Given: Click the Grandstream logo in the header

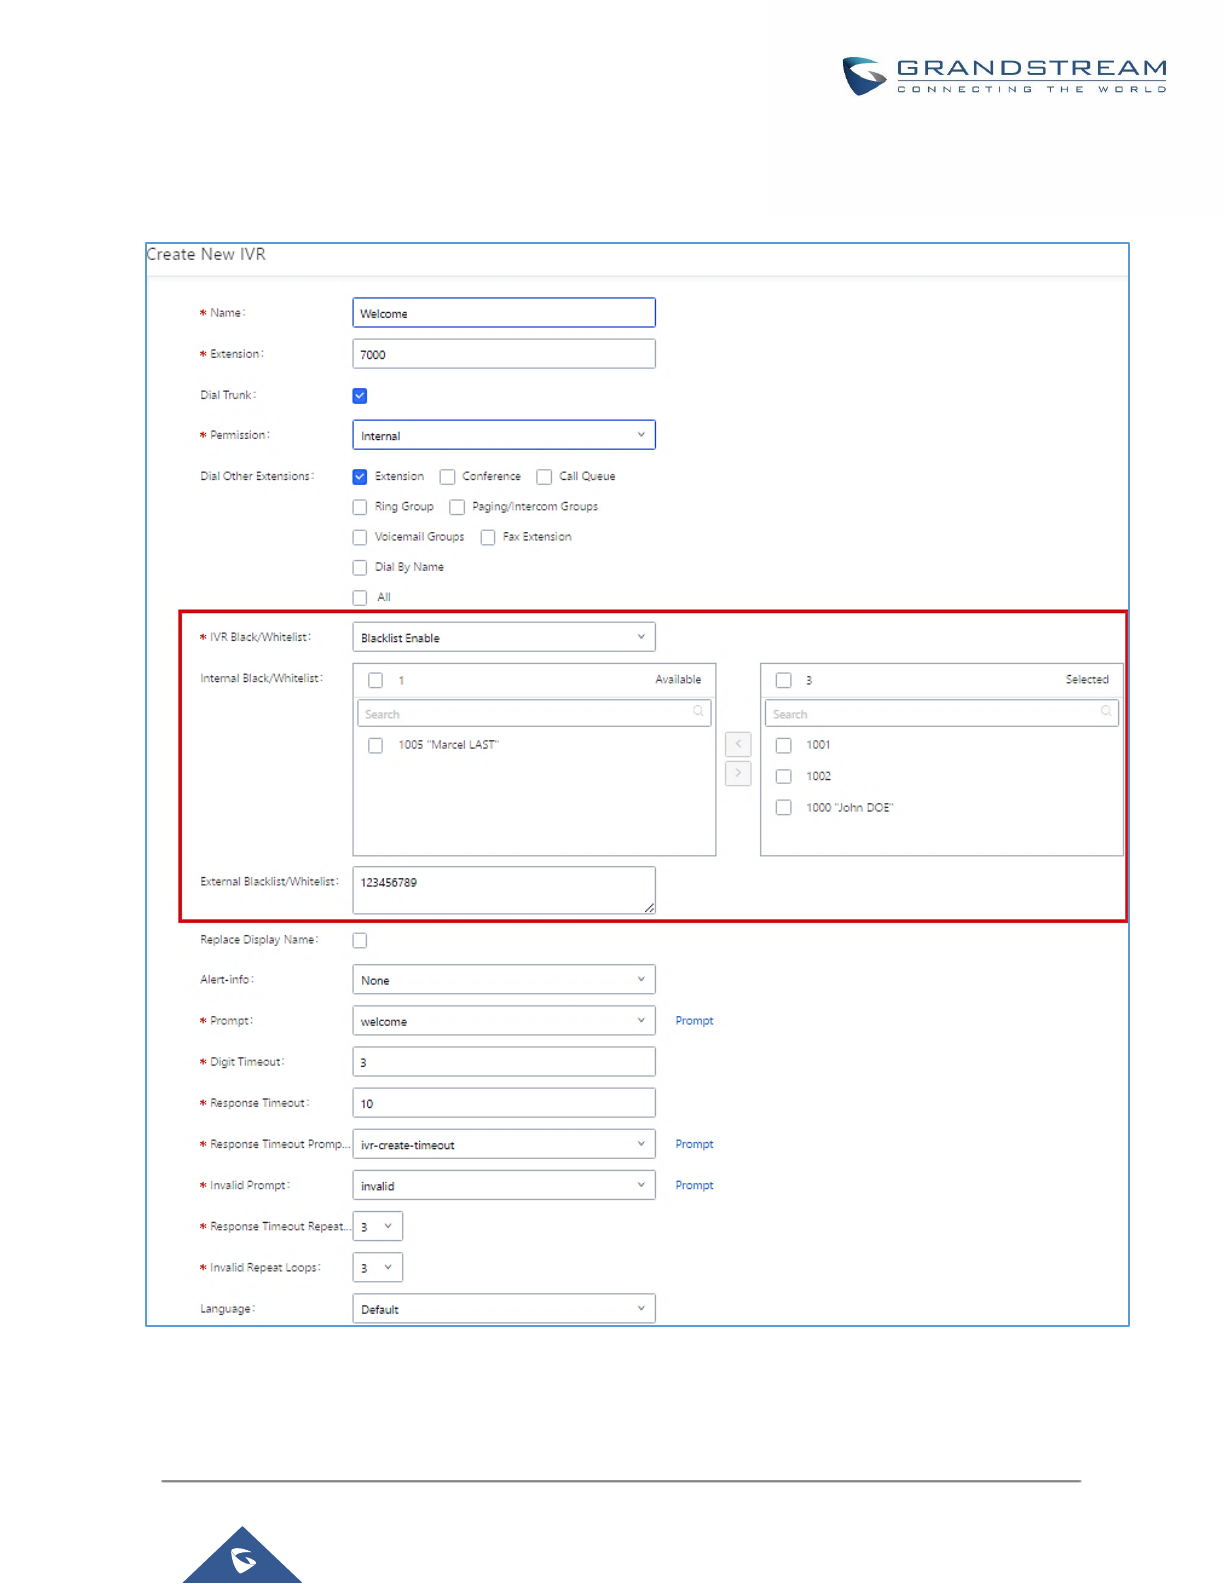Looking at the screenshot, I should pyautogui.click(x=1004, y=76).
